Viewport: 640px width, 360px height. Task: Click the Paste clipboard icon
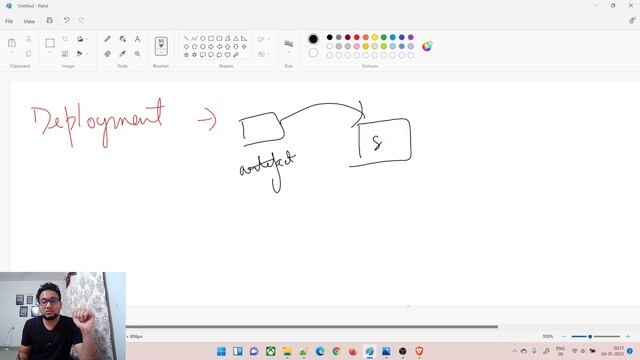(12, 42)
